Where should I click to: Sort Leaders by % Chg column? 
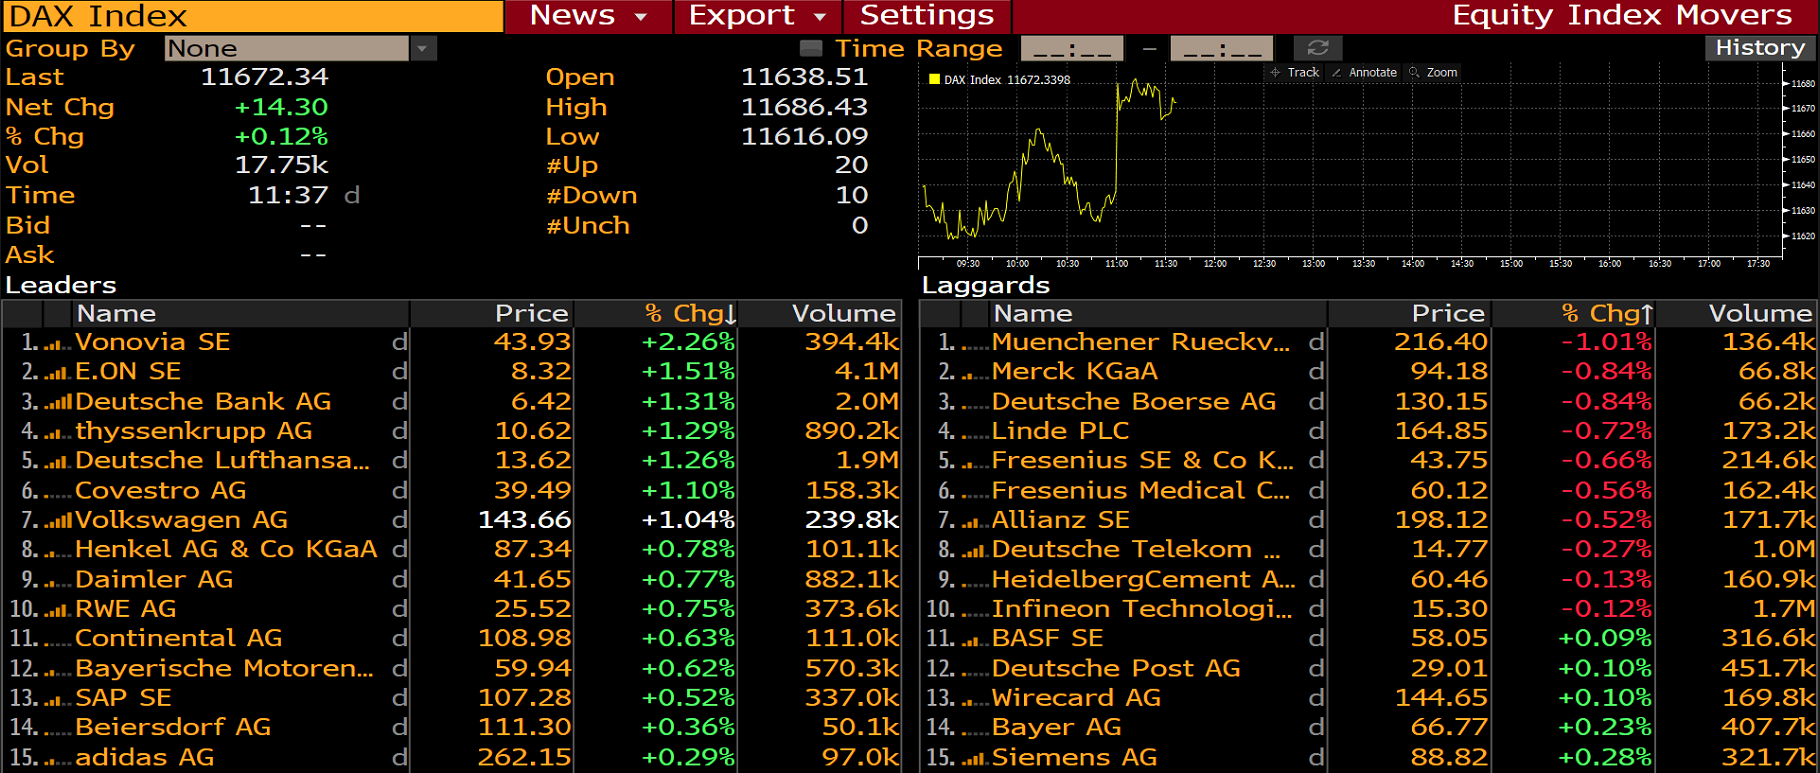pos(656,314)
